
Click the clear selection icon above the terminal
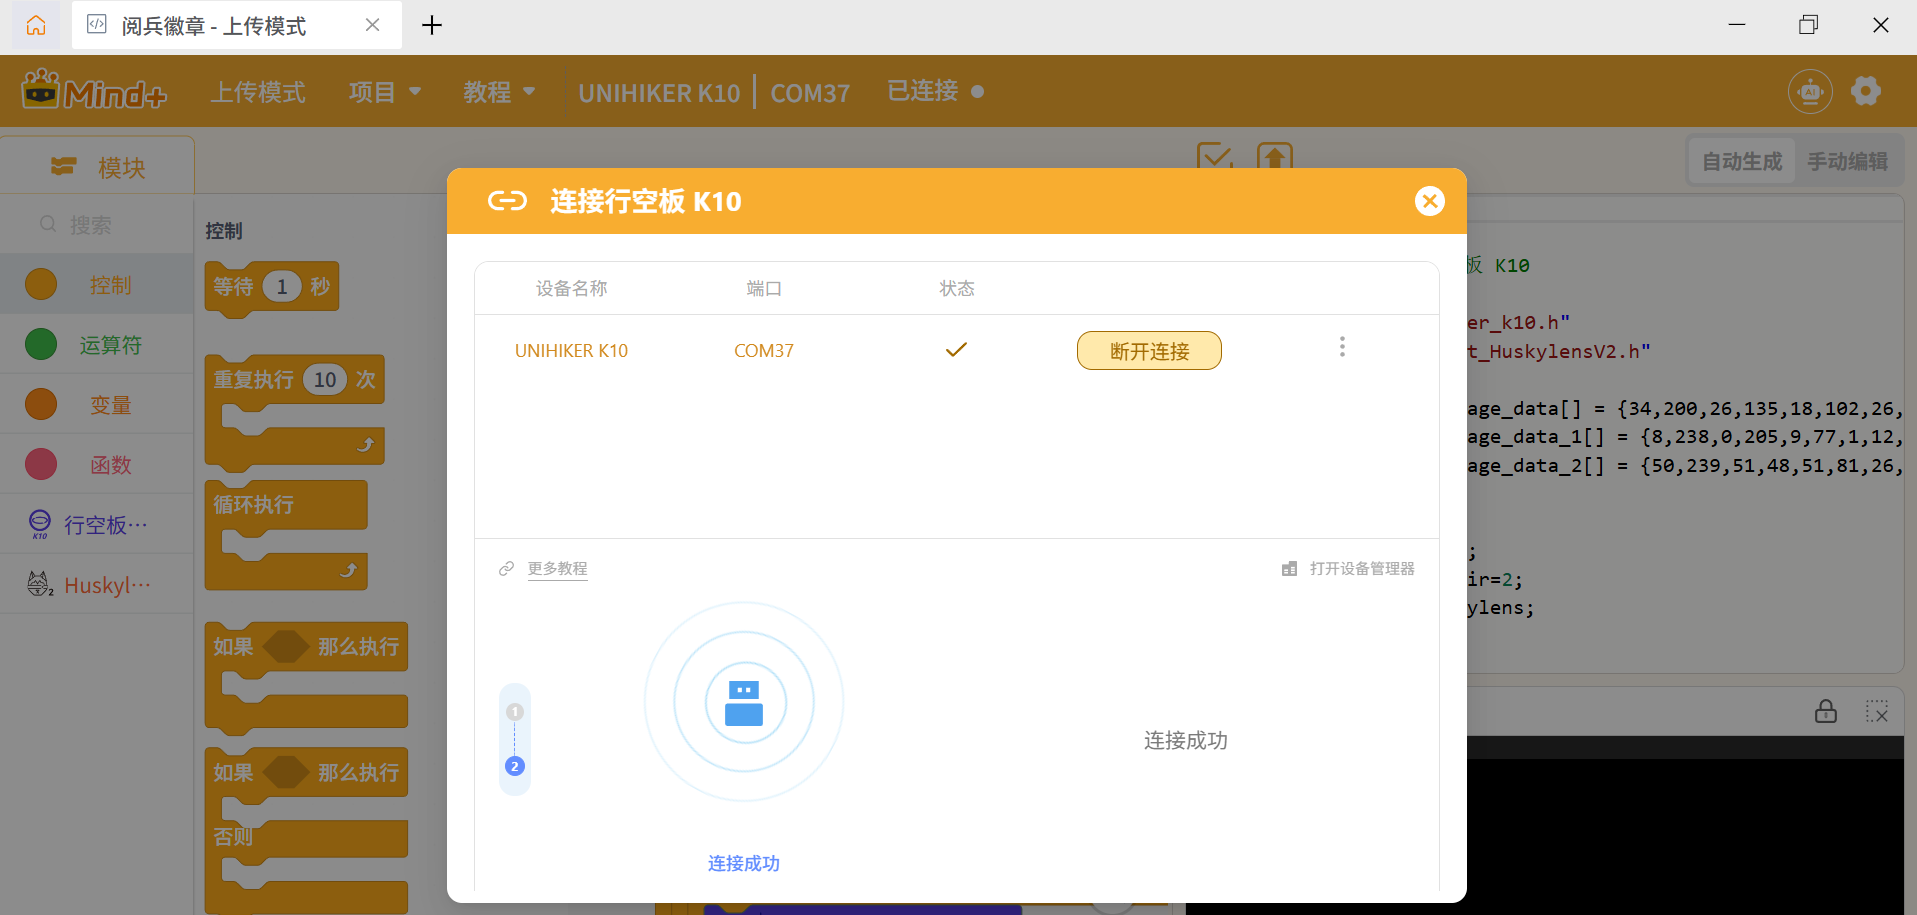(x=1877, y=711)
